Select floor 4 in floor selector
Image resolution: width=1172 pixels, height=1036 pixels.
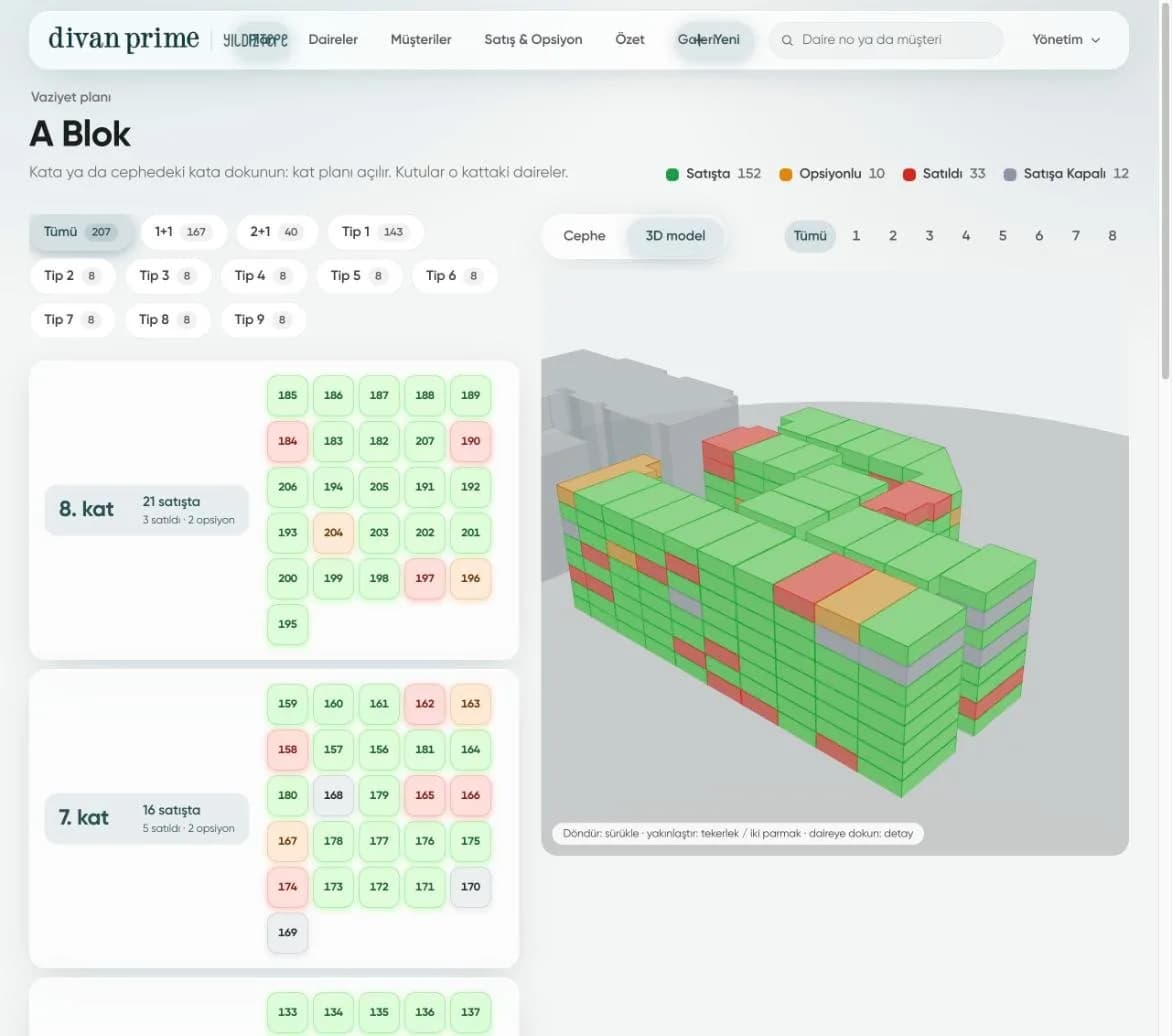coord(966,235)
